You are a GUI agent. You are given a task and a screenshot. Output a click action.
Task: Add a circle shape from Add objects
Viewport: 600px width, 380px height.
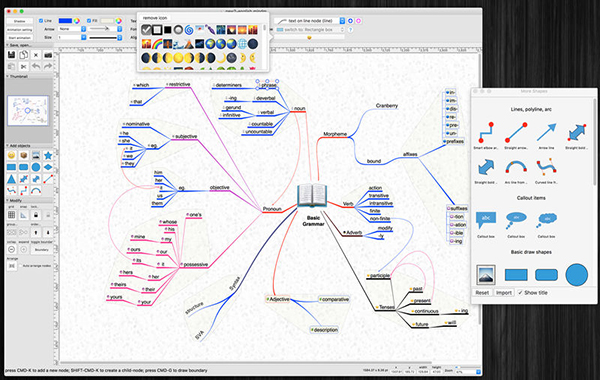tap(36, 167)
